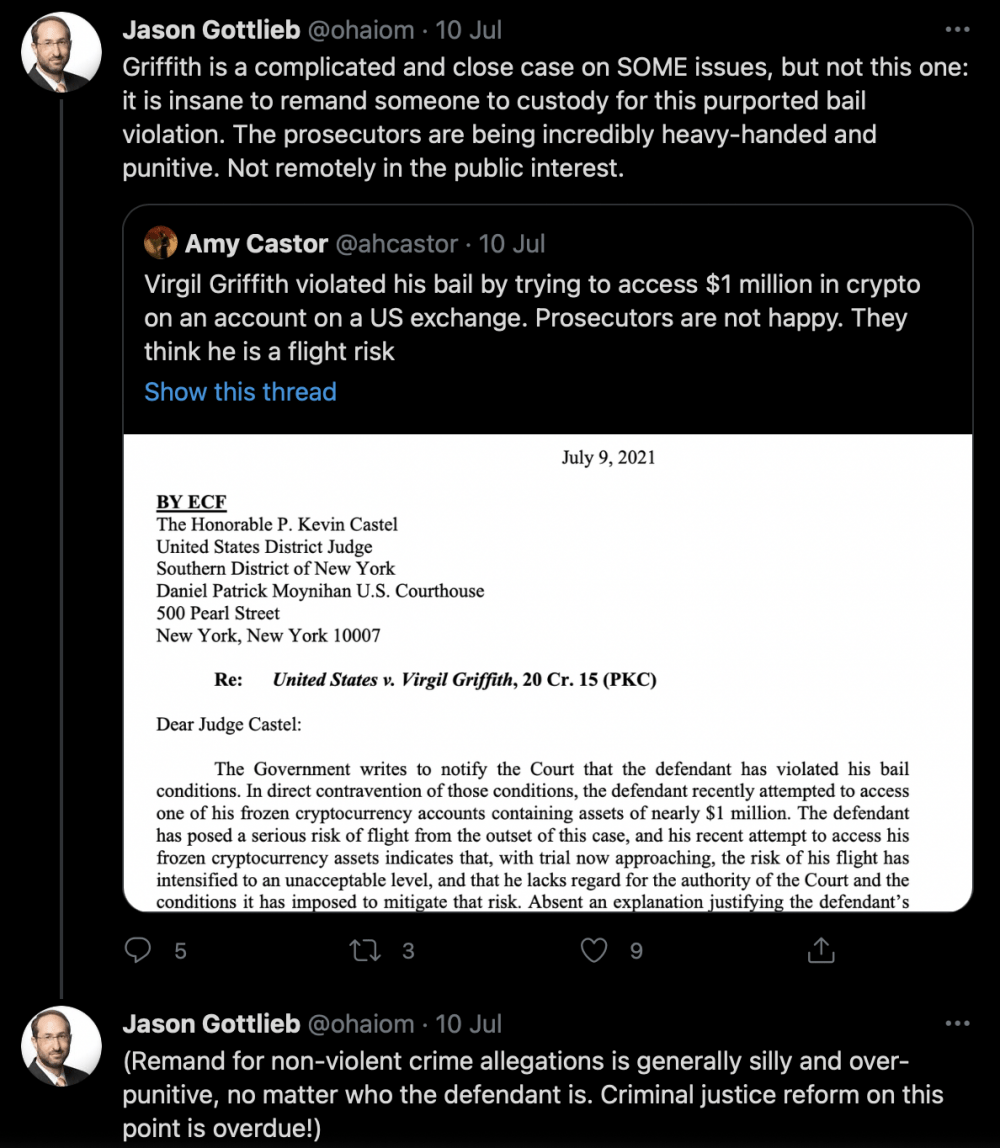Open the Jason Gottlieb name on first tweet
Screen dimensions: 1000x1148
pos(211,30)
